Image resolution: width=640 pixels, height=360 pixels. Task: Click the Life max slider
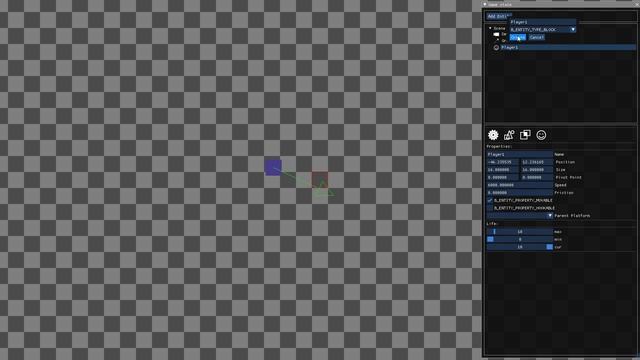[x=520, y=231]
